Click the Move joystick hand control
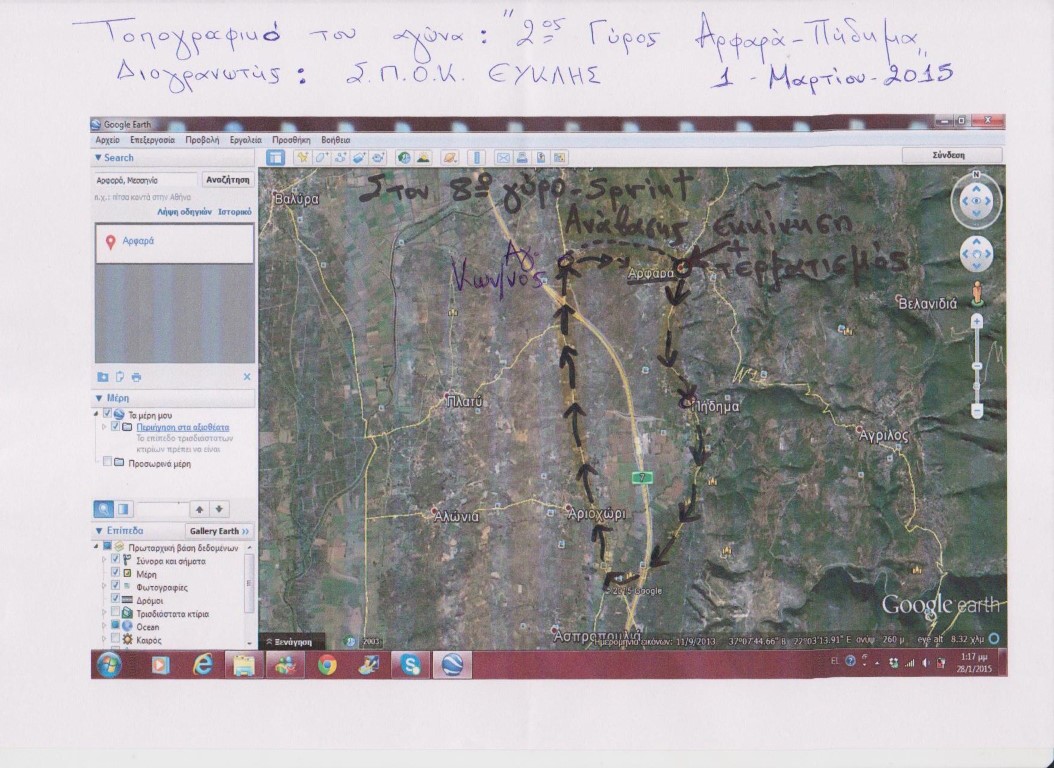Screen dimensions: 1054x768 click(976, 254)
